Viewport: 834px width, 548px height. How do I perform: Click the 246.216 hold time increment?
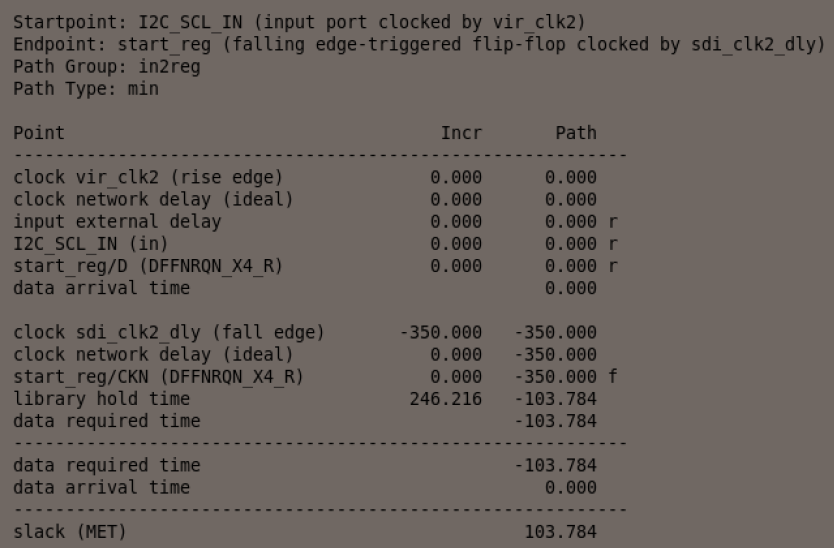pyautogui.click(x=445, y=398)
